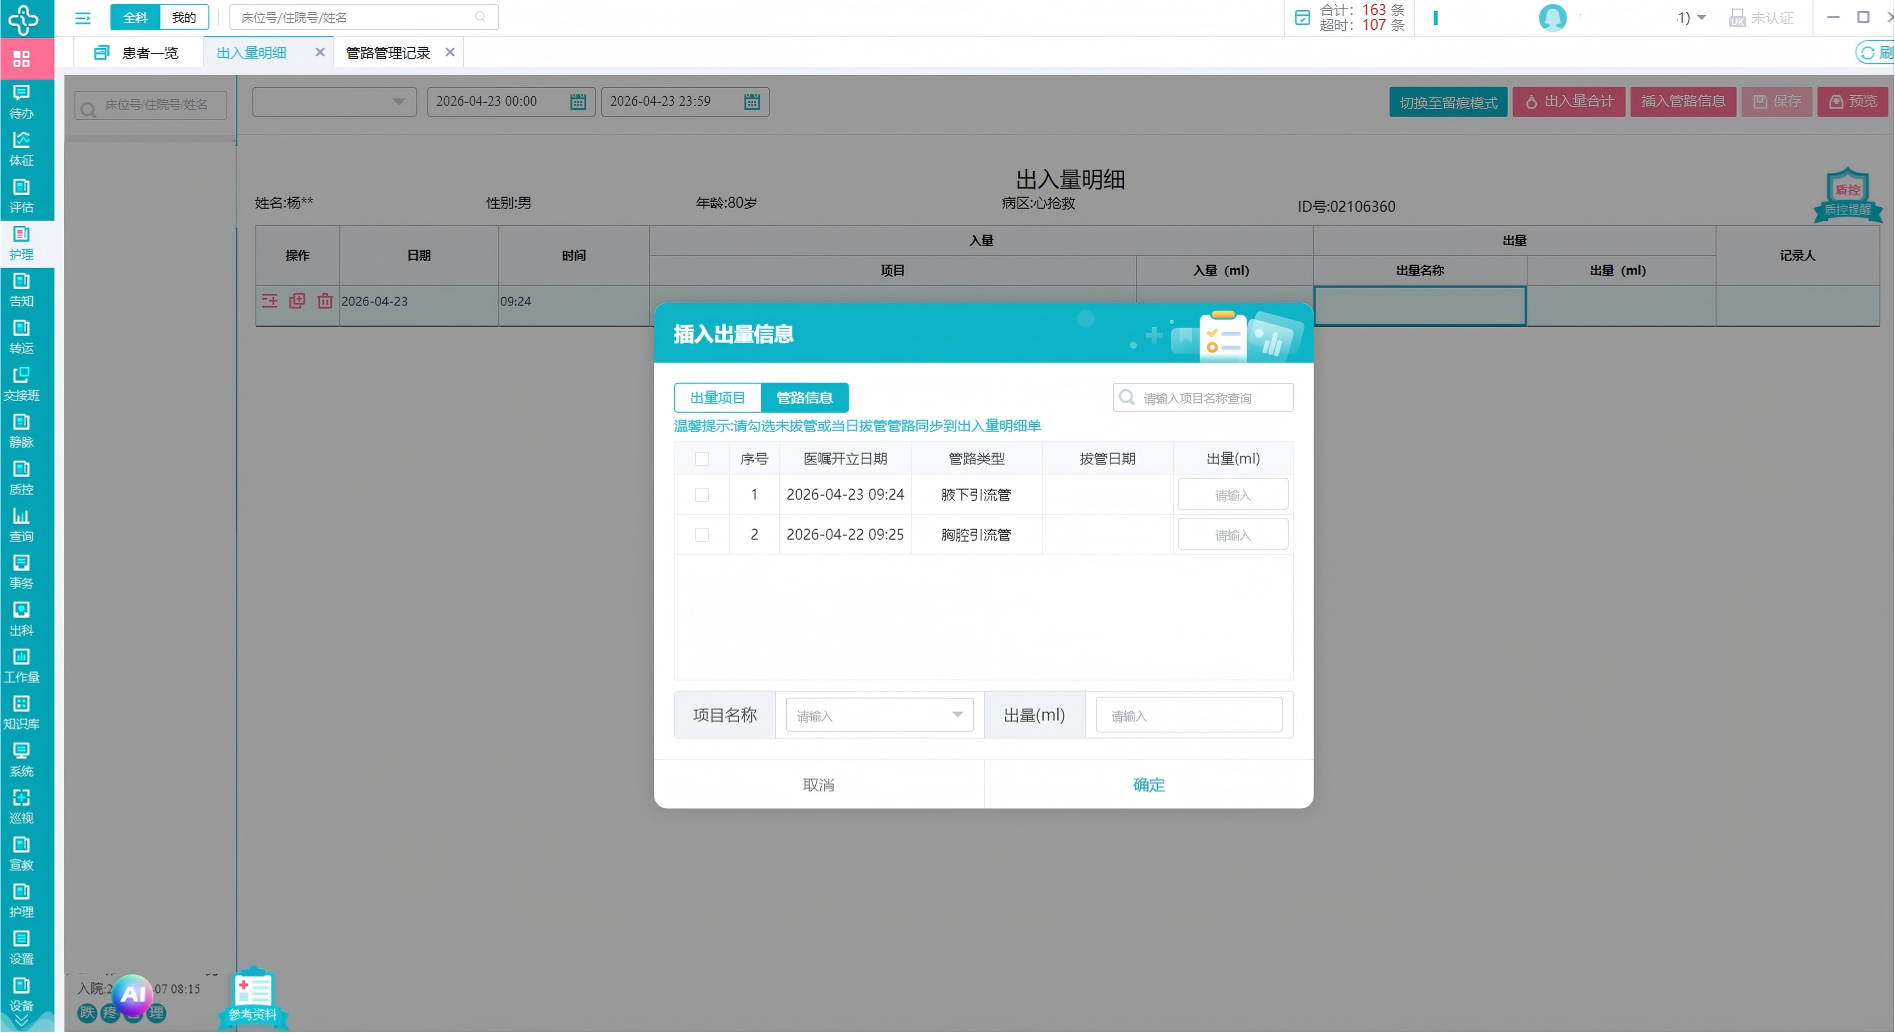This screenshot has height=1033, width=1895.
Task: Open the start date calendar picker icon
Action: (x=578, y=102)
